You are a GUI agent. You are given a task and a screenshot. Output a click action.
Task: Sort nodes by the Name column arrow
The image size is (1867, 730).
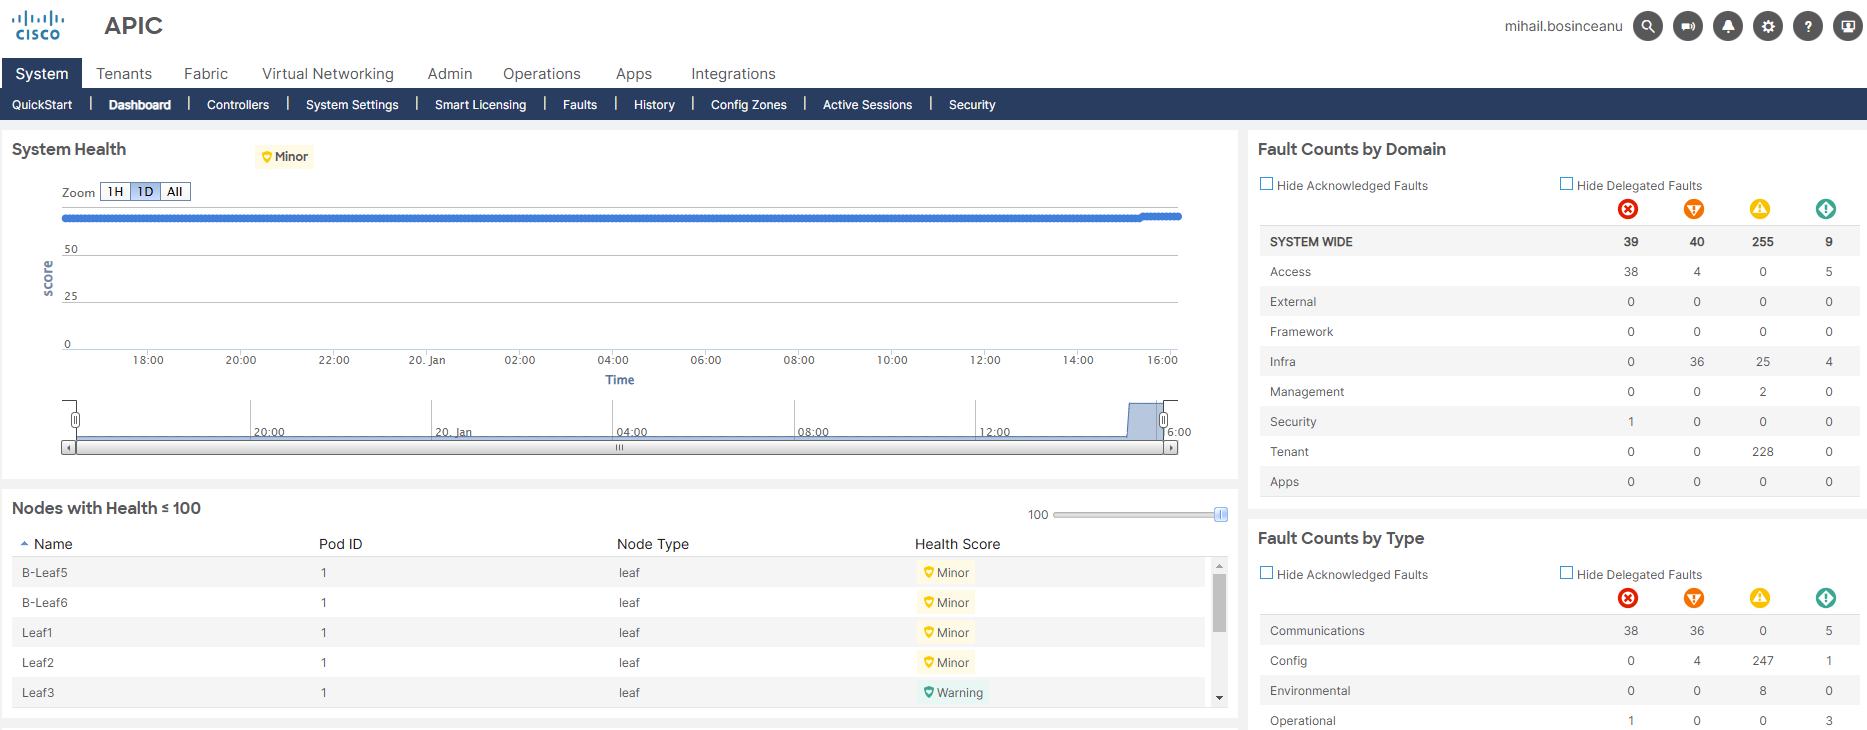point(24,544)
